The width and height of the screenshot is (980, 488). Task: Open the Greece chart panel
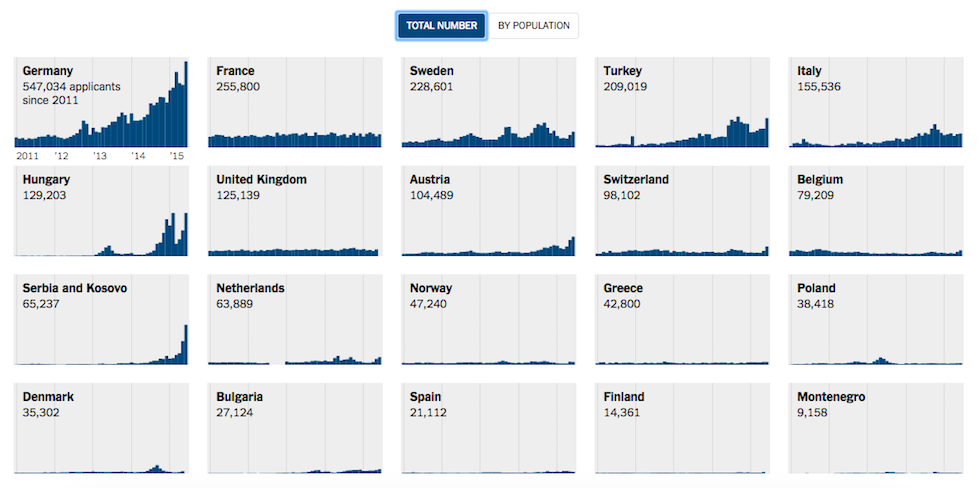(682, 319)
